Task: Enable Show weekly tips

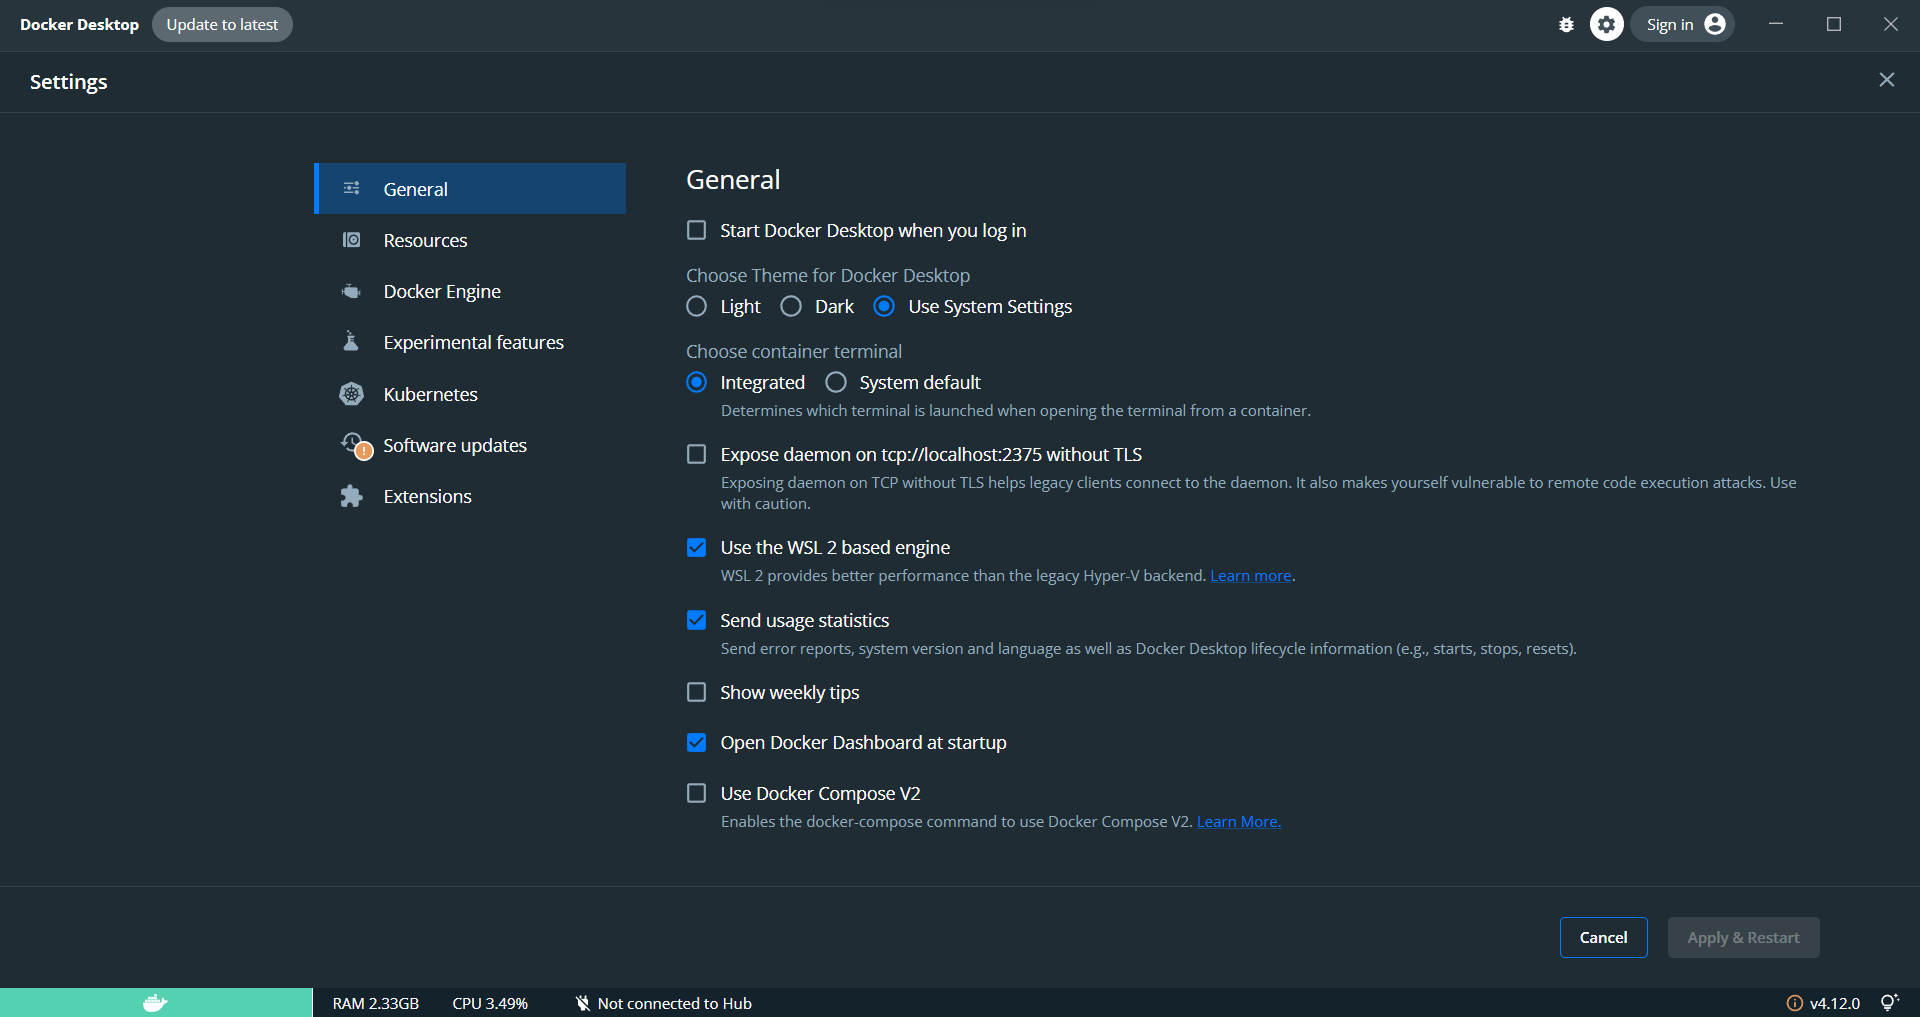Action: coord(697,692)
